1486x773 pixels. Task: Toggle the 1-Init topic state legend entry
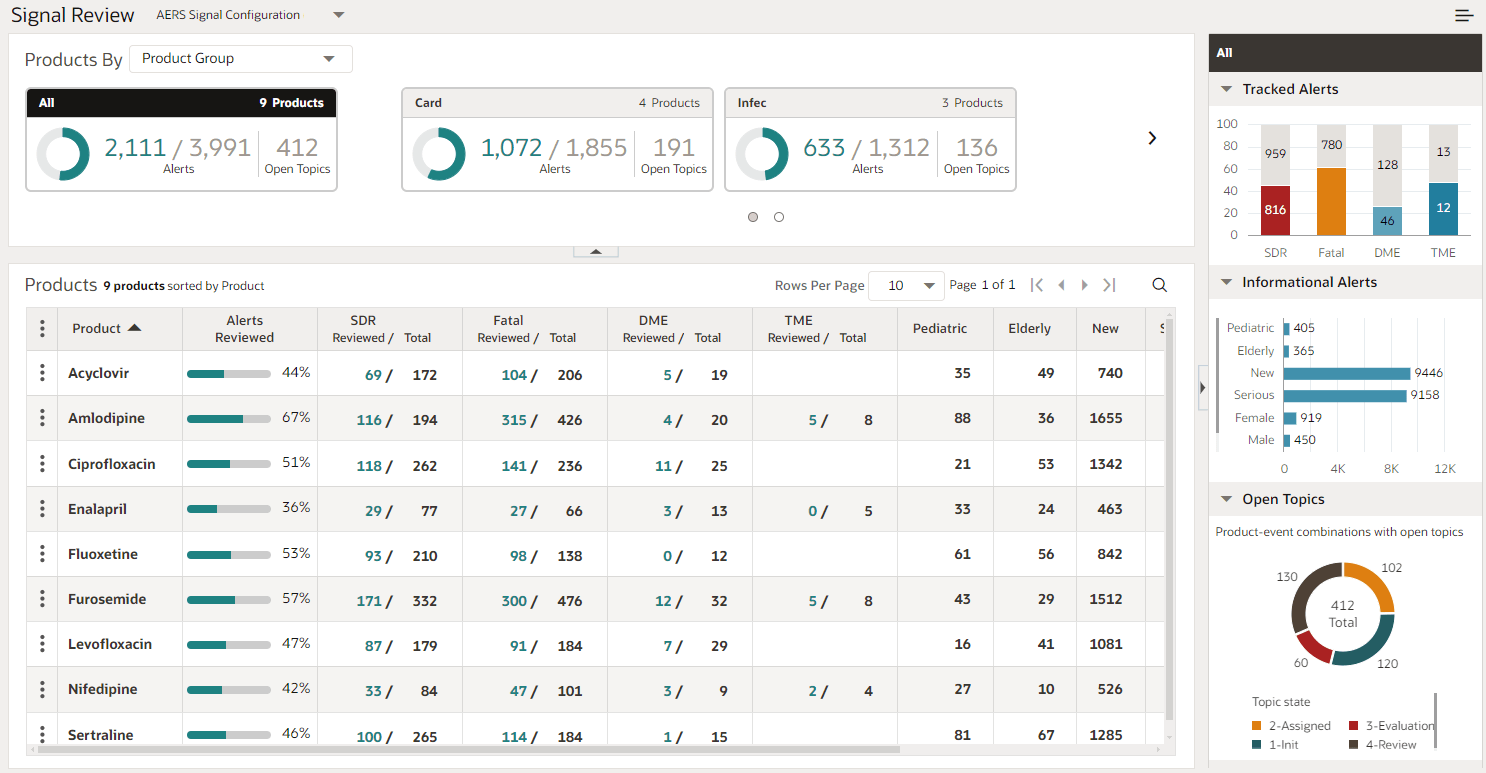click(x=1283, y=744)
